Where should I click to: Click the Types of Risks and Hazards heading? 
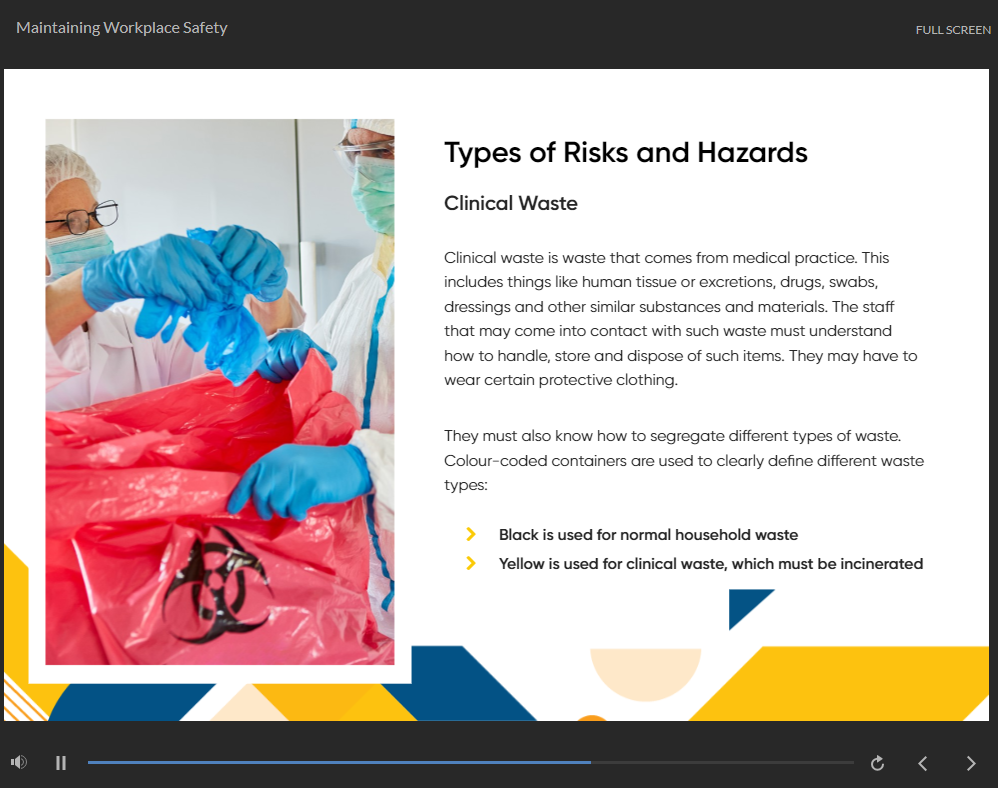click(626, 153)
